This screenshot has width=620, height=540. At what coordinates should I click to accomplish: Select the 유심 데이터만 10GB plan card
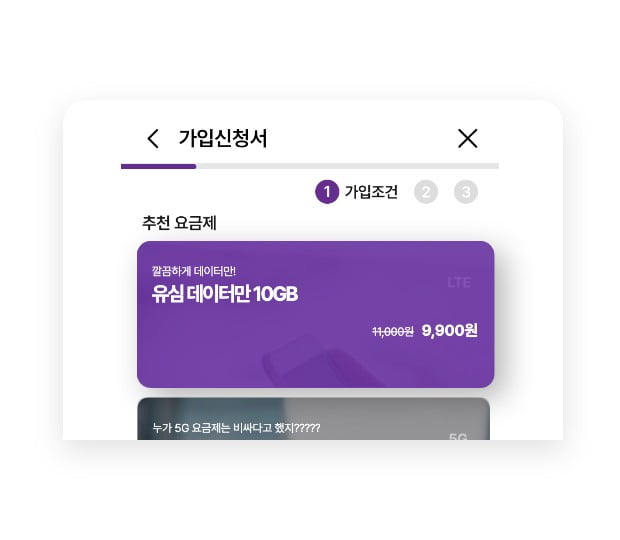316,314
